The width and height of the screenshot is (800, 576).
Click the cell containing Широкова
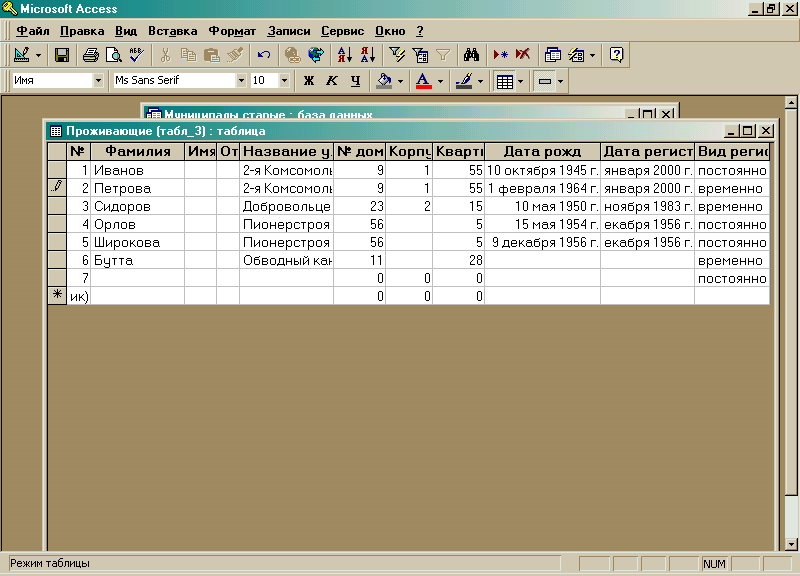pyautogui.click(x=138, y=242)
